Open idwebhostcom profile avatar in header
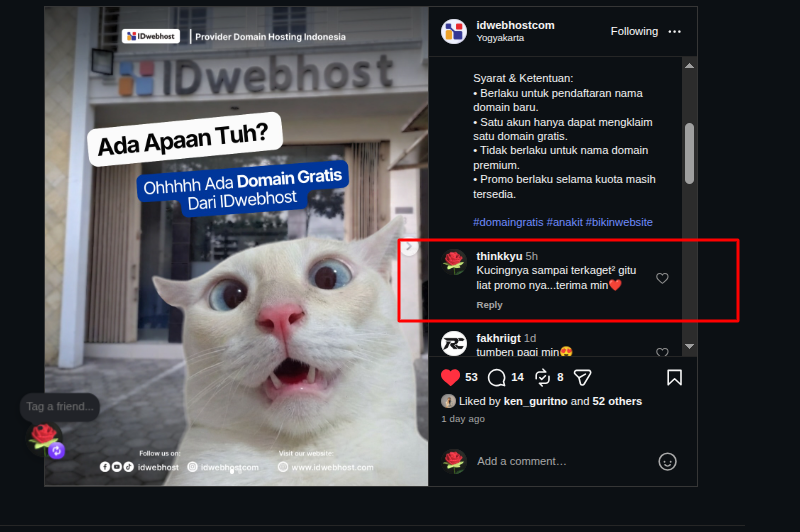The image size is (800, 532). click(454, 32)
